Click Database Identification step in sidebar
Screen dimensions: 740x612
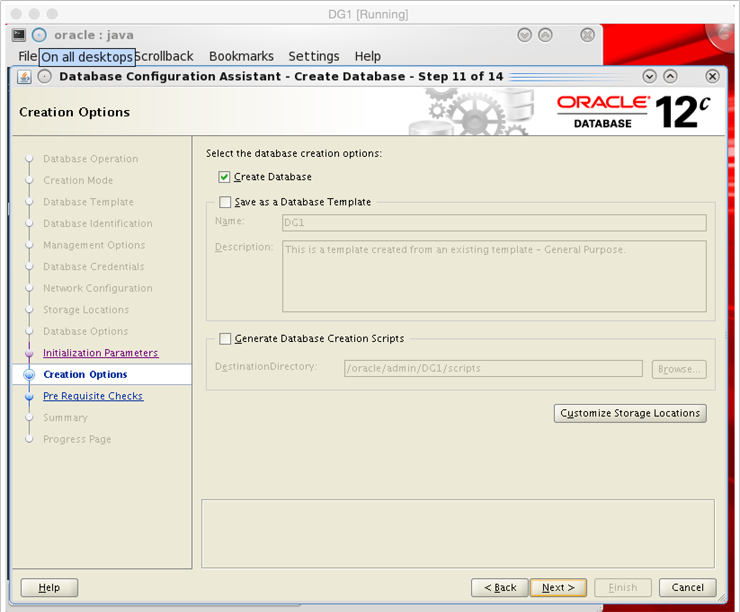(x=98, y=223)
